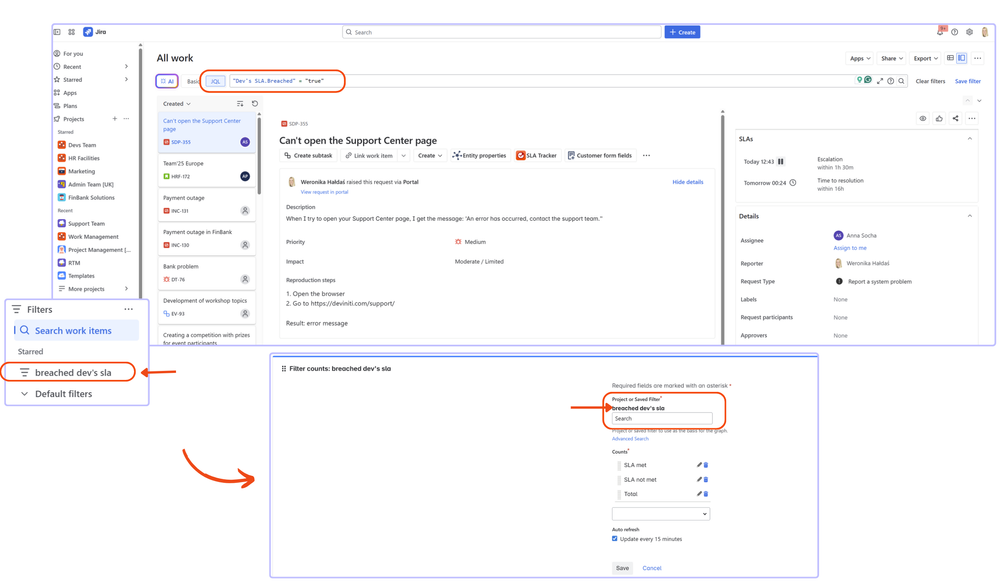Screen dimensions: 999x586
Task: Click the thumbs-up vote icon
Action: (x=939, y=118)
